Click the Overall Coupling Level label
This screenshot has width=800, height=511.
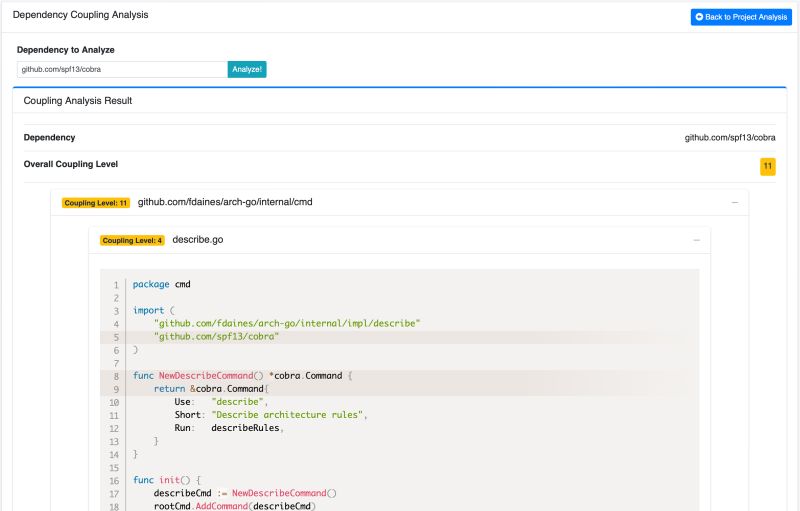[70, 164]
